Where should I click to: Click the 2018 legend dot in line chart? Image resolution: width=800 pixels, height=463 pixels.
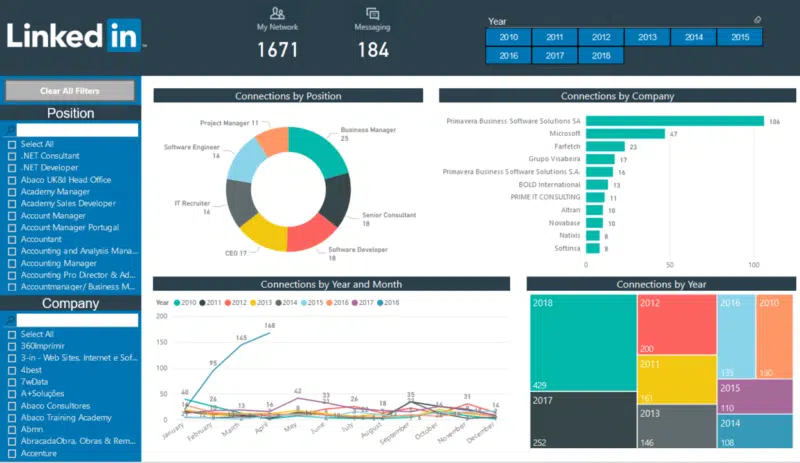(x=379, y=302)
